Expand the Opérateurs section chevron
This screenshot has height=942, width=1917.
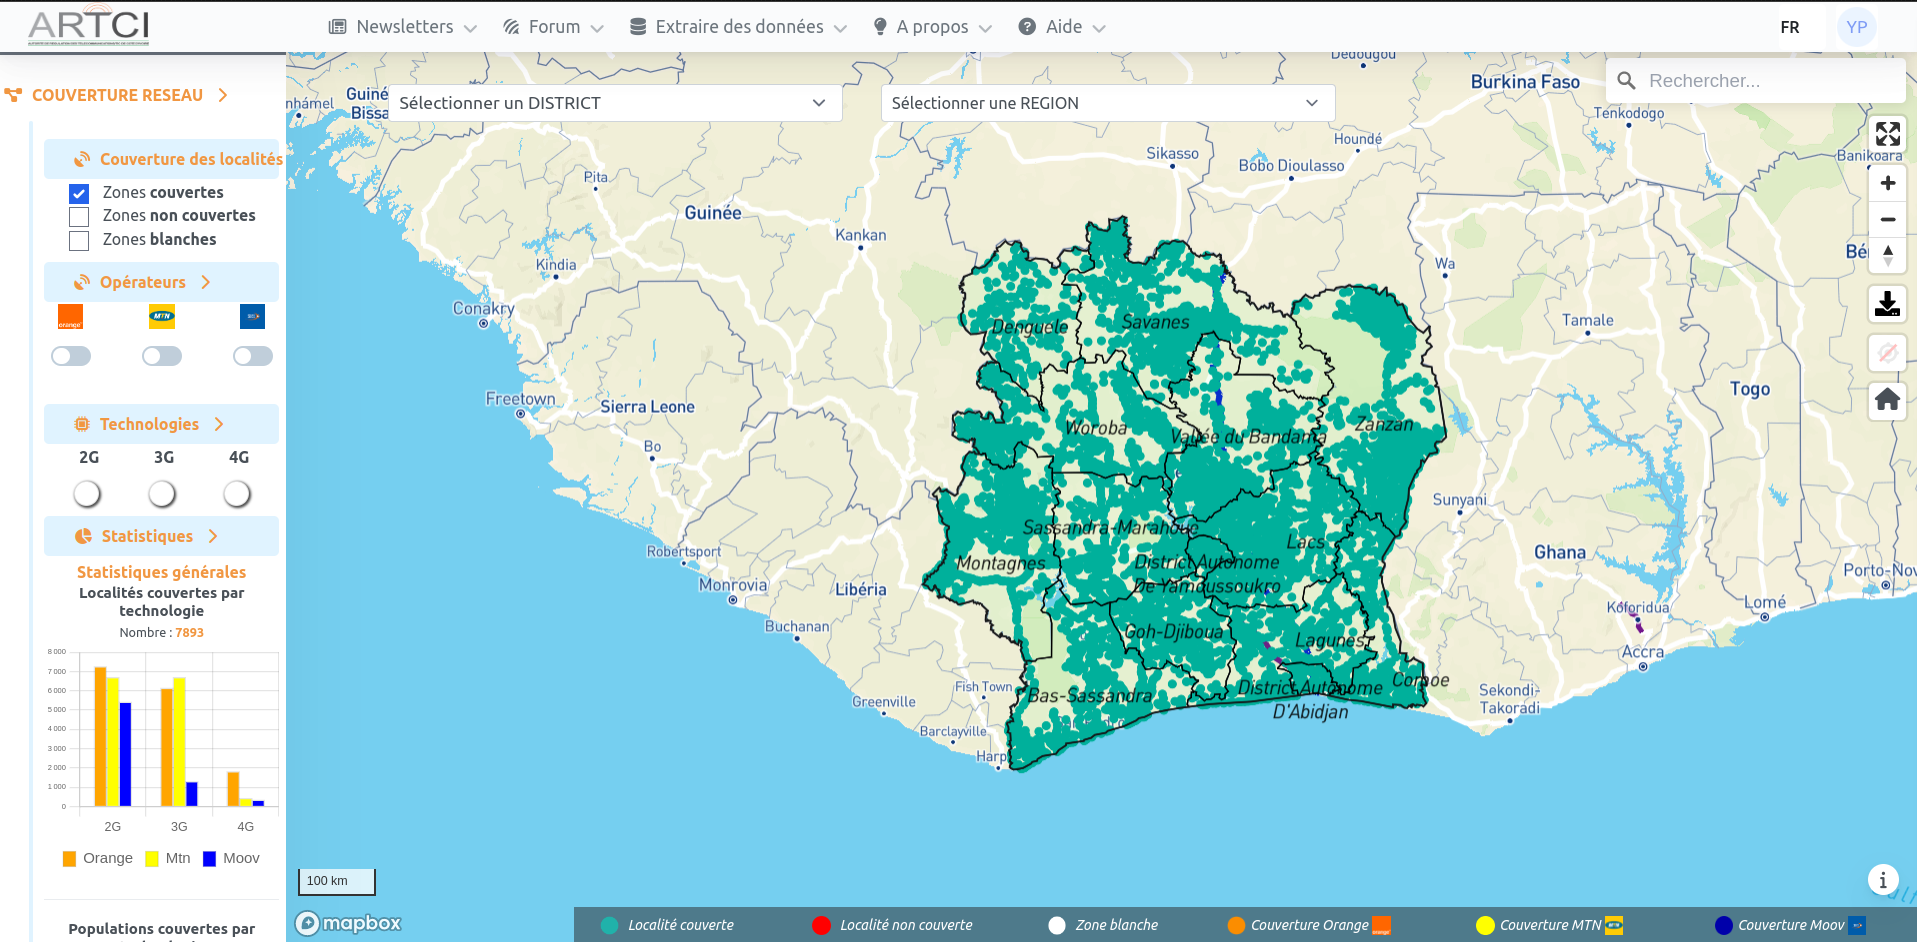tap(206, 282)
